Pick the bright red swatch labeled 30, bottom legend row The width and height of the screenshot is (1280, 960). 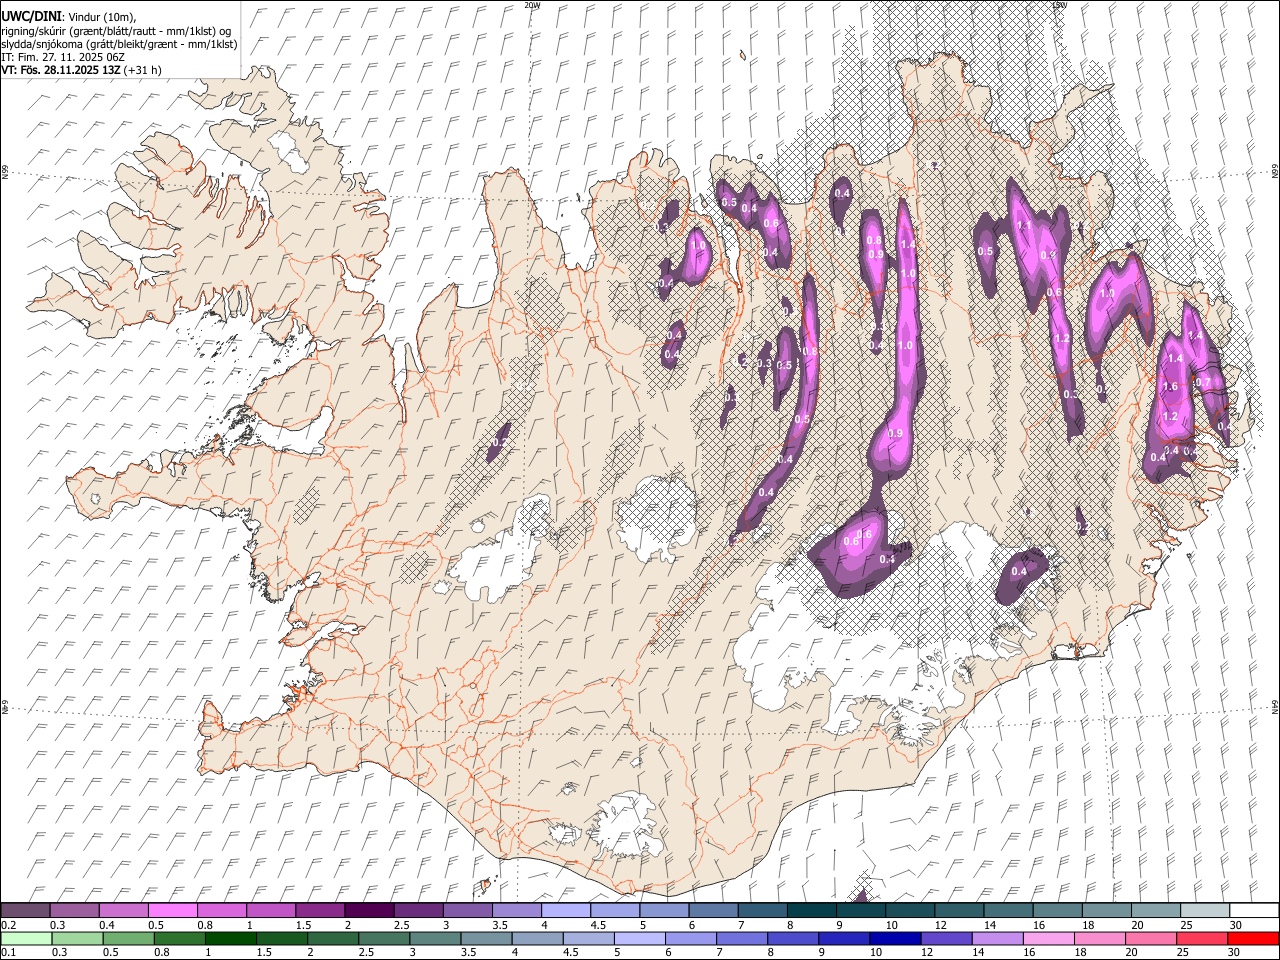(x=1252, y=938)
